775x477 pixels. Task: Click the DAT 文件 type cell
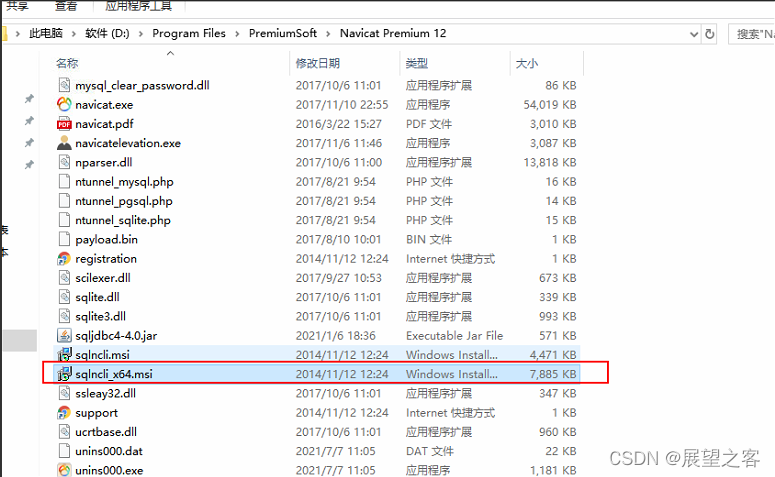pos(430,451)
